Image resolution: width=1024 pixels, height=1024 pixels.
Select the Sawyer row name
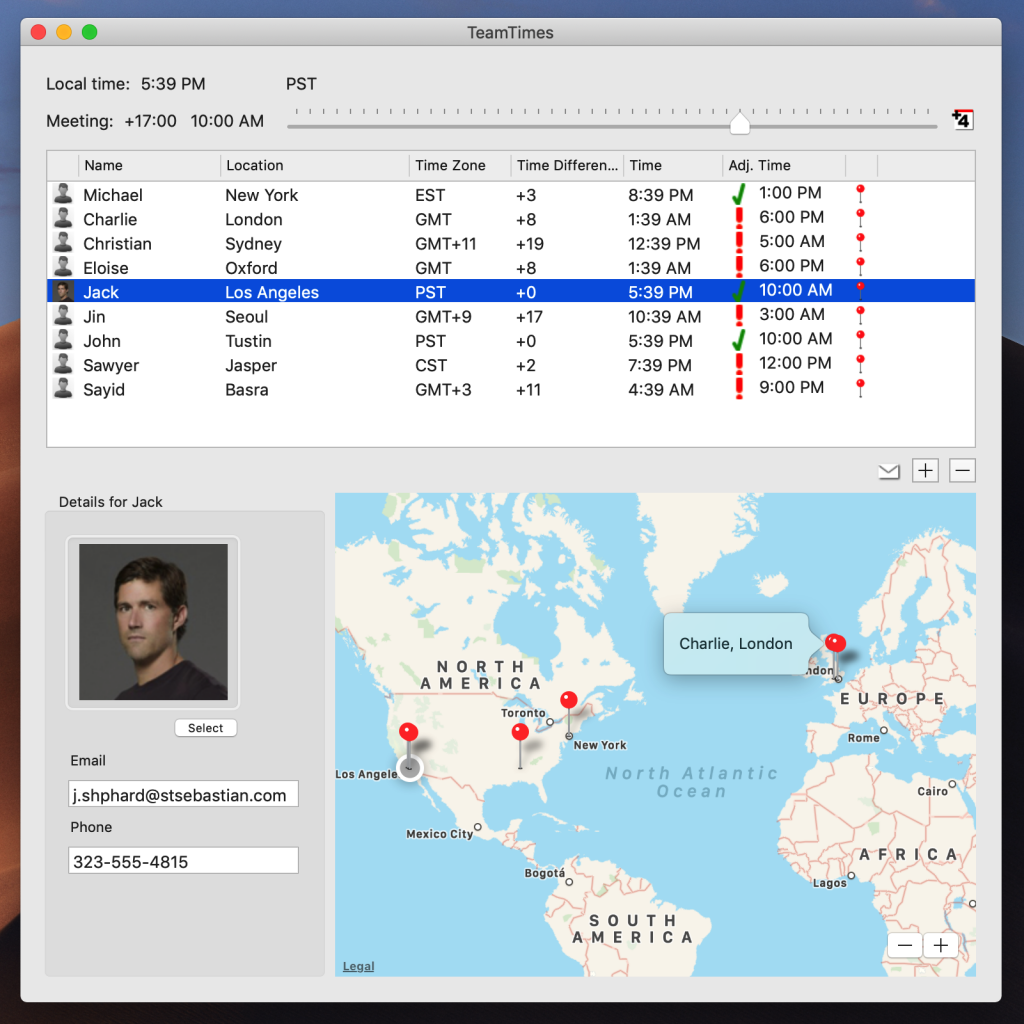pyautogui.click(x=111, y=365)
